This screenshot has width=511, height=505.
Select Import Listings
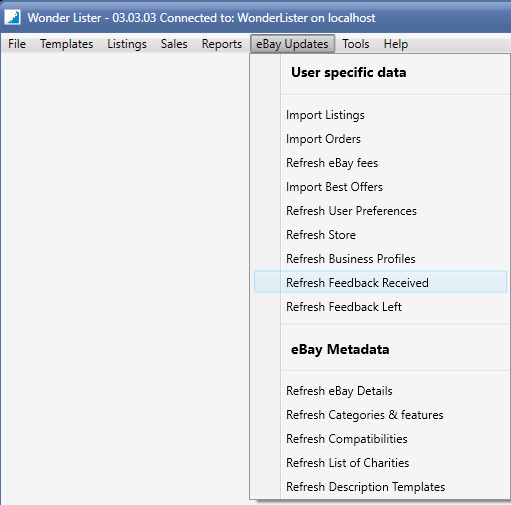coord(380,115)
